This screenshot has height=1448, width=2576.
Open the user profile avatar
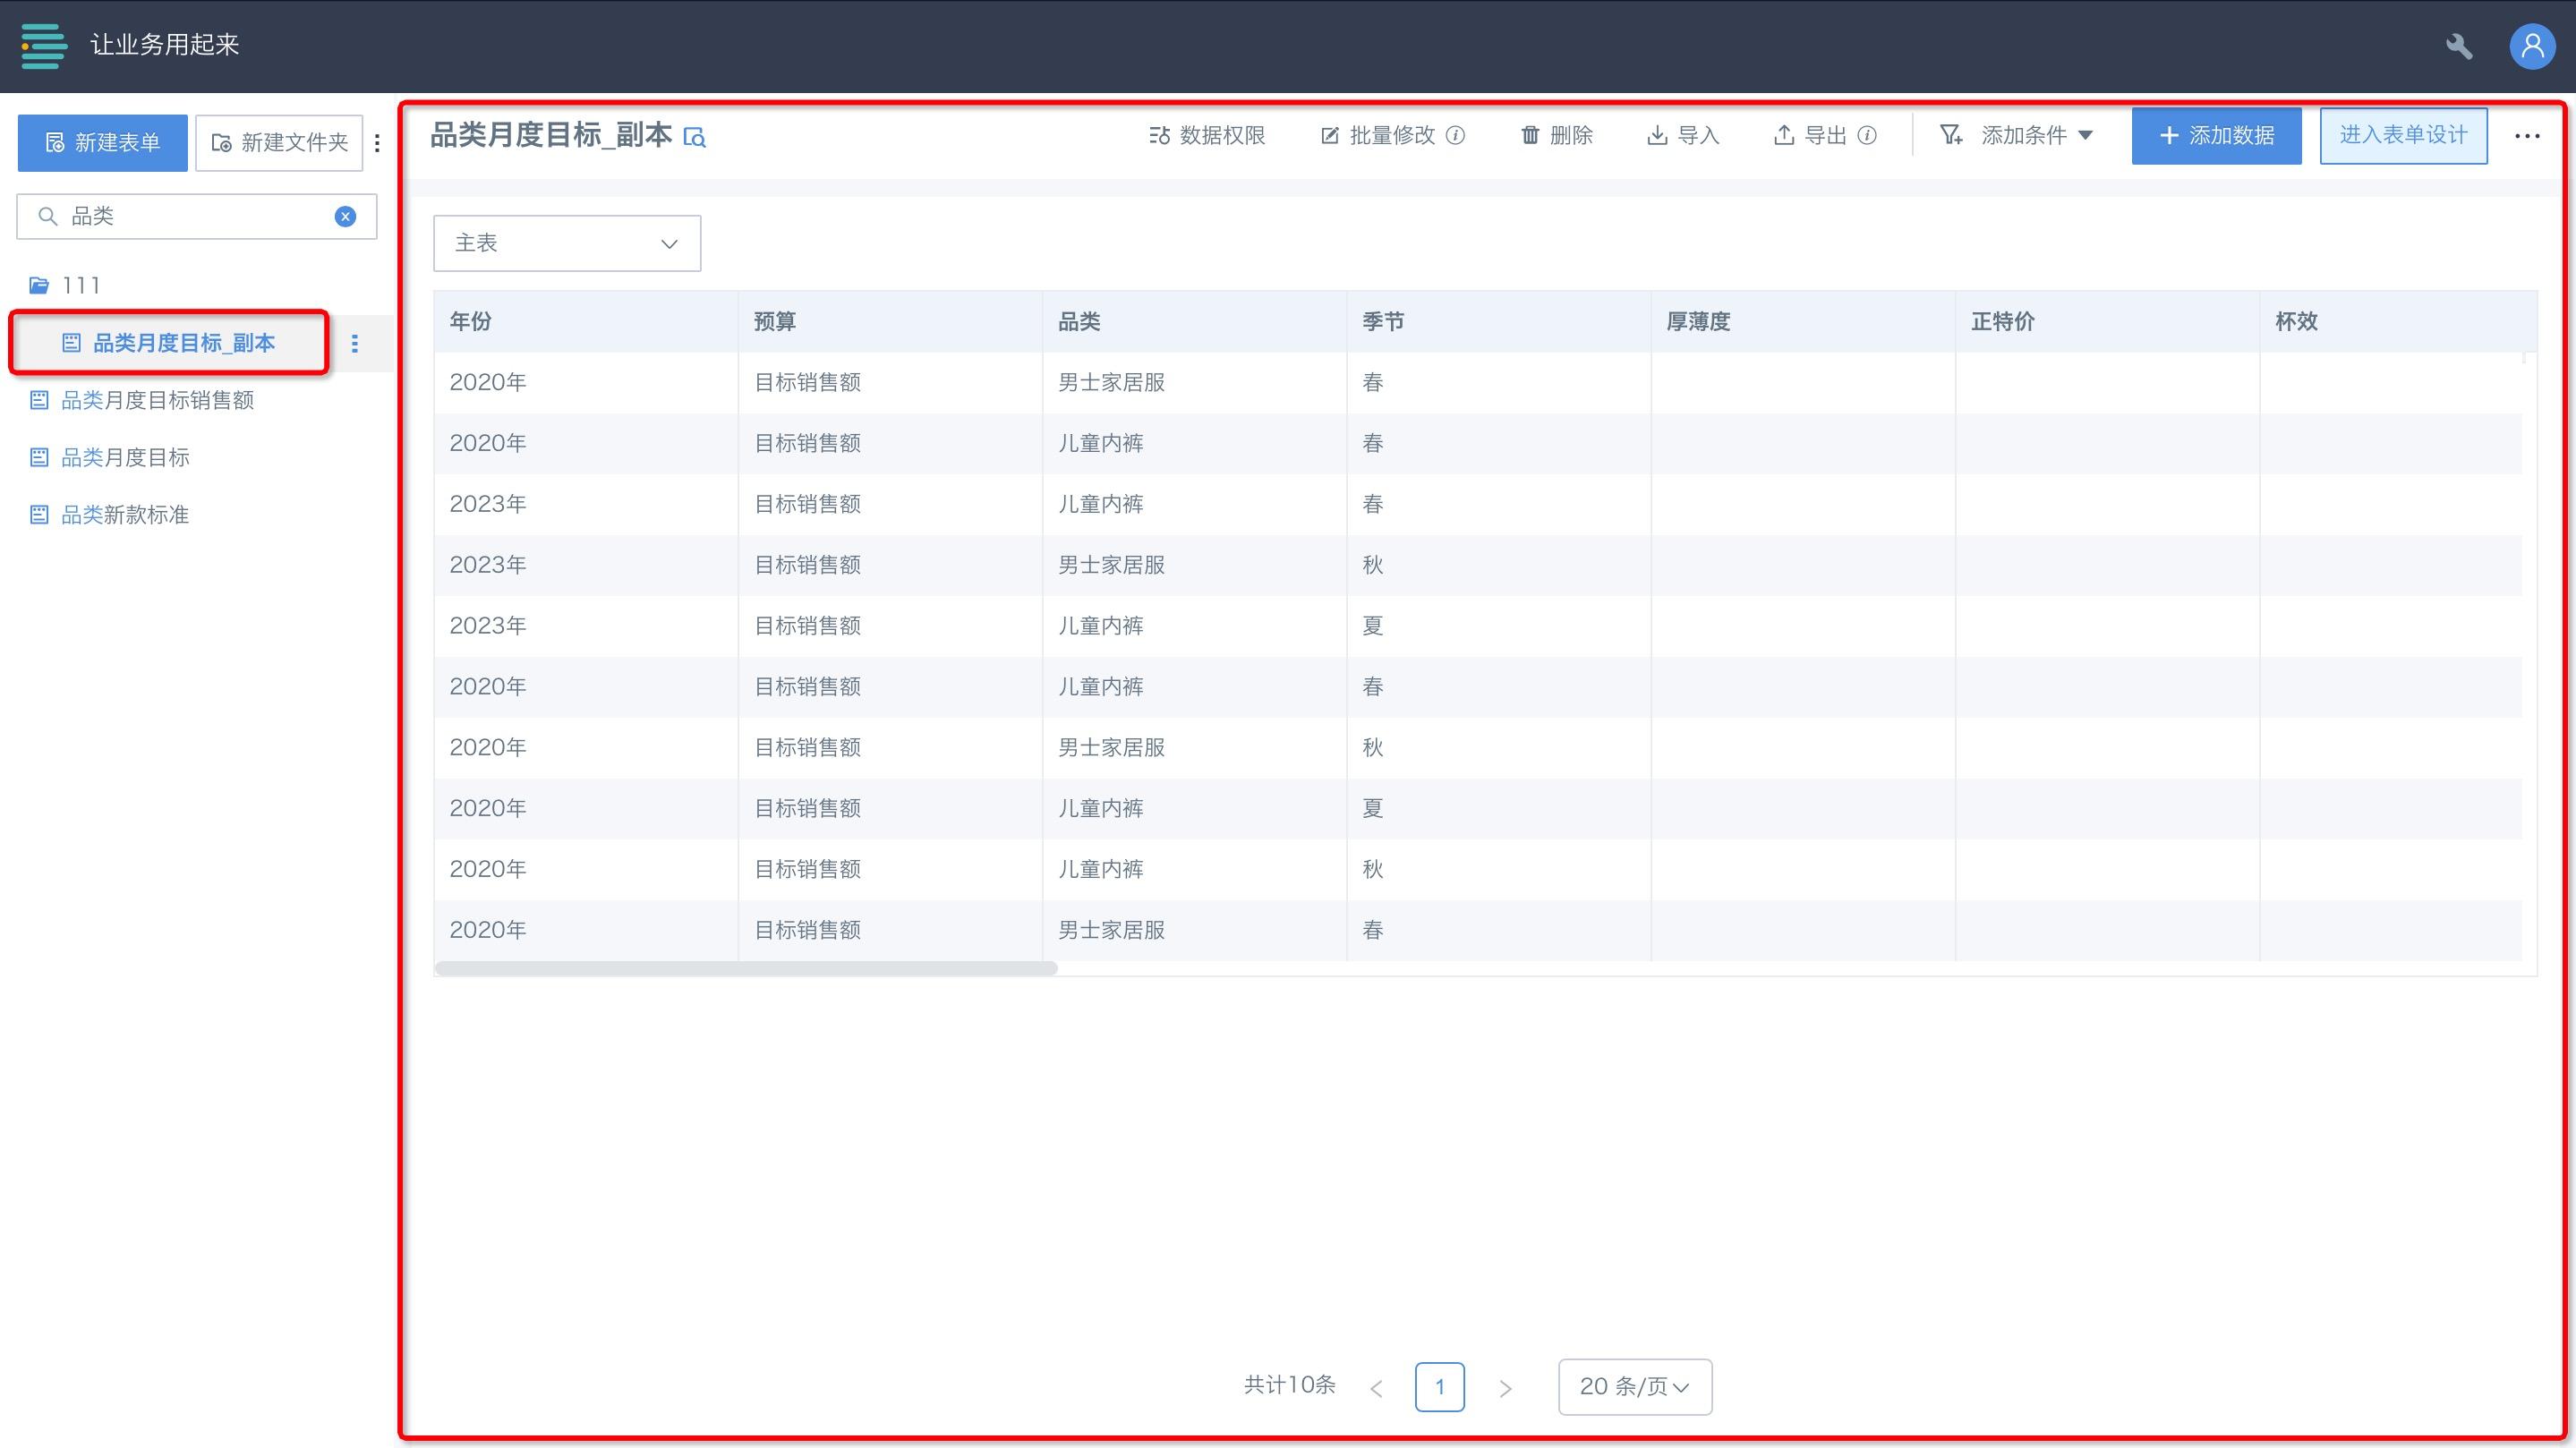(x=2532, y=46)
